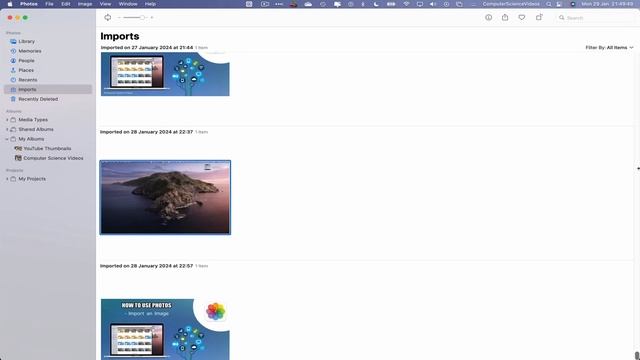Click the My Albums sidebar label
640x360 pixels.
click(31, 139)
